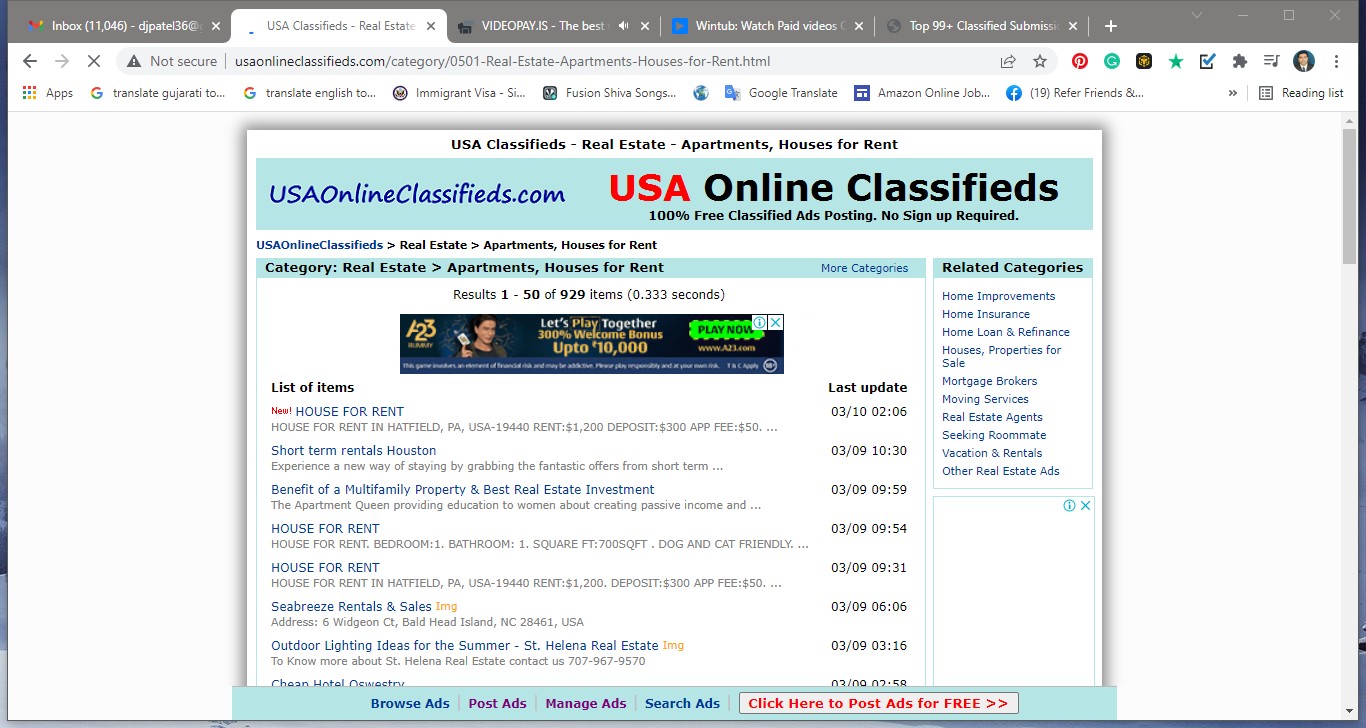Open the Mortgage Brokers category
The width and height of the screenshot is (1366, 728).
pos(989,381)
